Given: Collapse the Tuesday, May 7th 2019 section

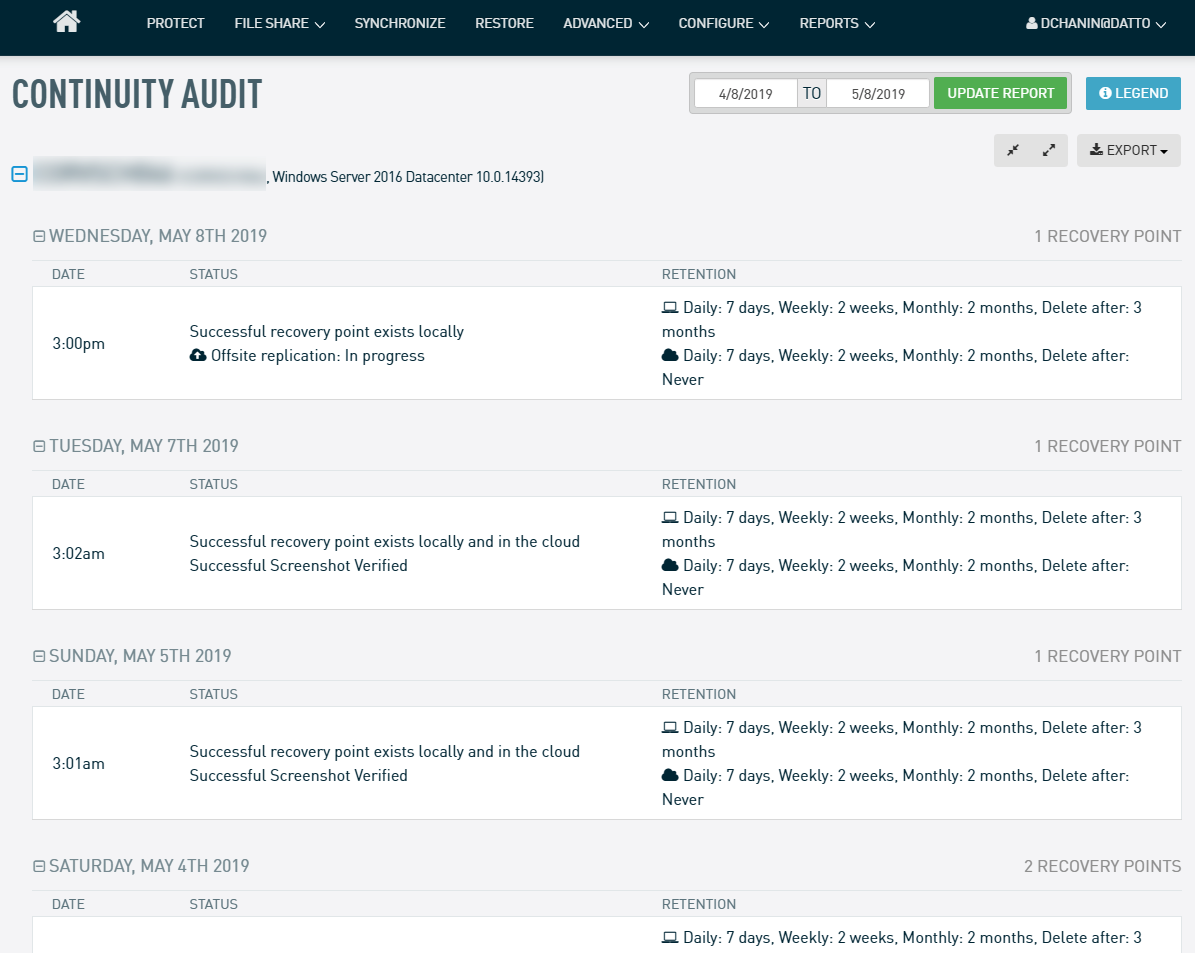Looking at the screenshot, I should (x=38, y=446).
